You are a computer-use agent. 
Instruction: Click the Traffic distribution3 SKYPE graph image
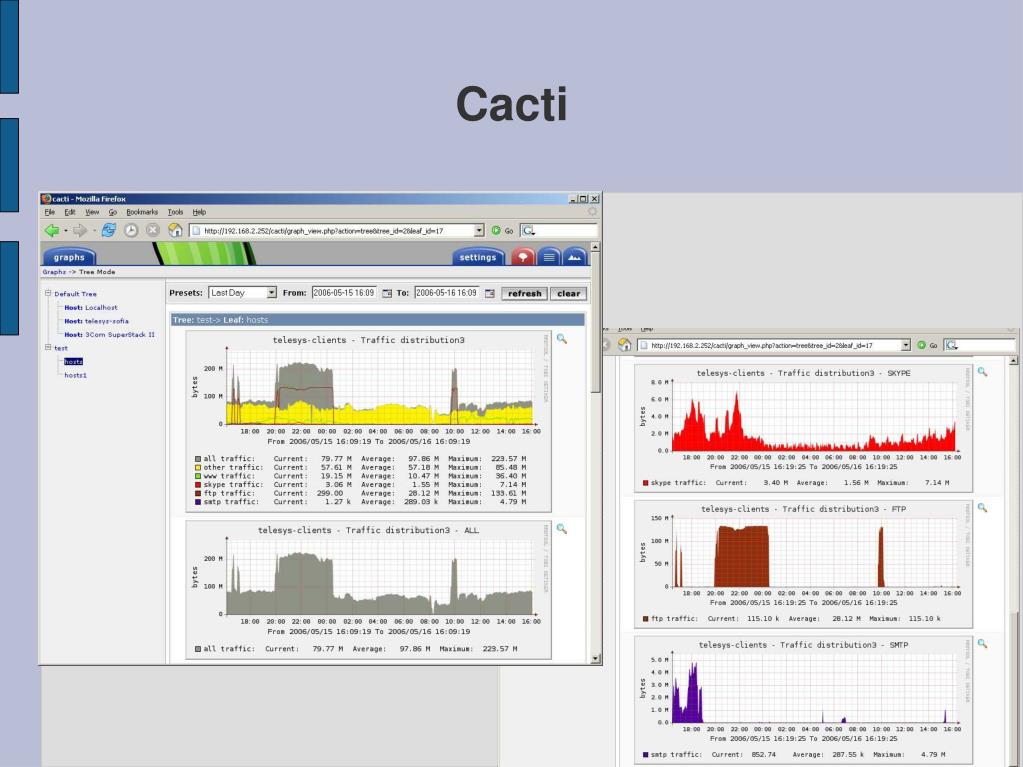pyautogui.click(x=804, y=428)
